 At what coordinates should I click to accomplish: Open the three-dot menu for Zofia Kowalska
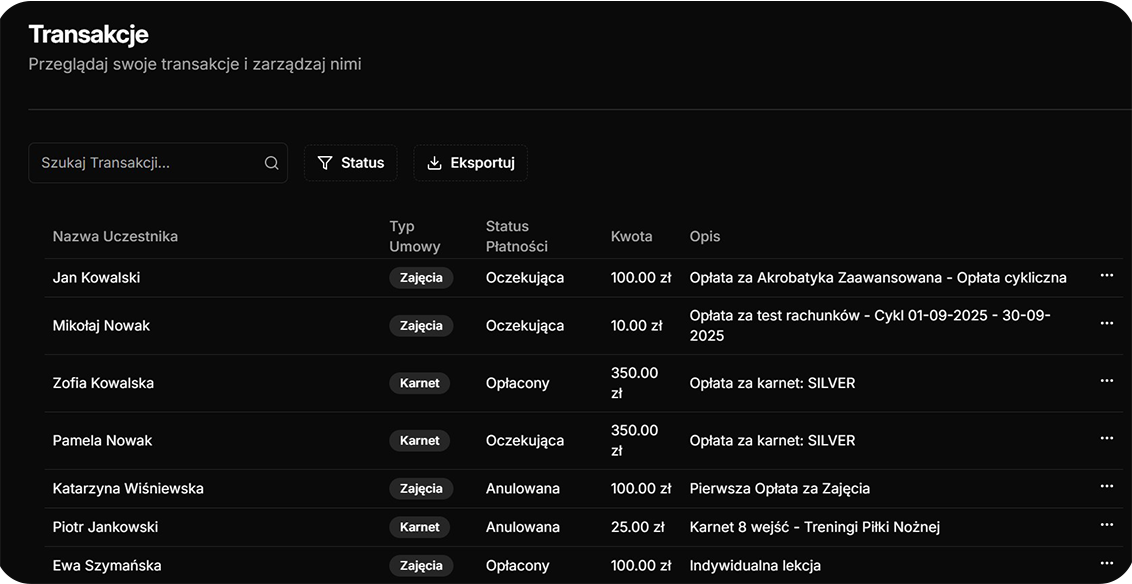click(x=1106, y=381)
